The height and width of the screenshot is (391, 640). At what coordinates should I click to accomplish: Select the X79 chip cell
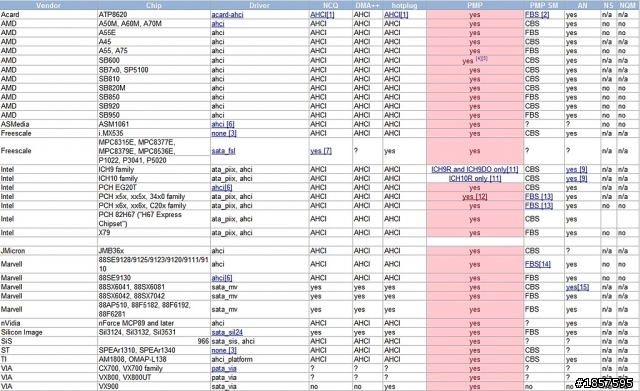click(x=154, y=233)
